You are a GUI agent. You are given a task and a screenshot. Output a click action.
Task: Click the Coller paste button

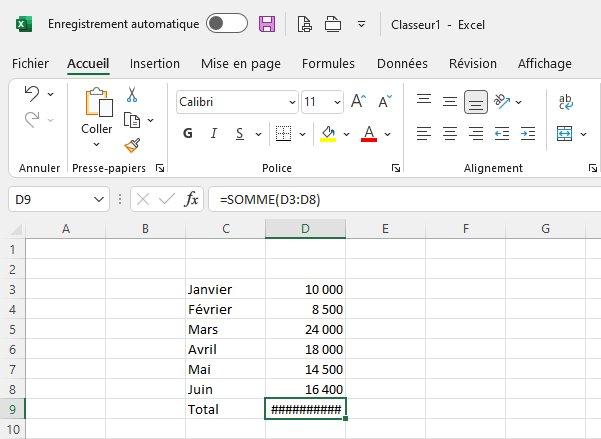[x=97, y=110]
